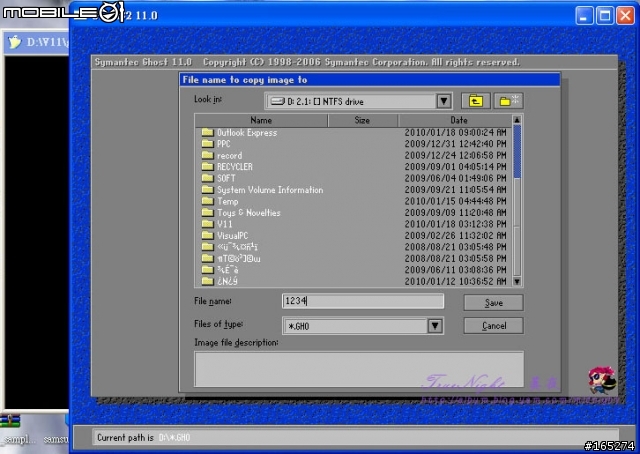Click date 2009/12/31 12:42:40 PM

(455, 144)
